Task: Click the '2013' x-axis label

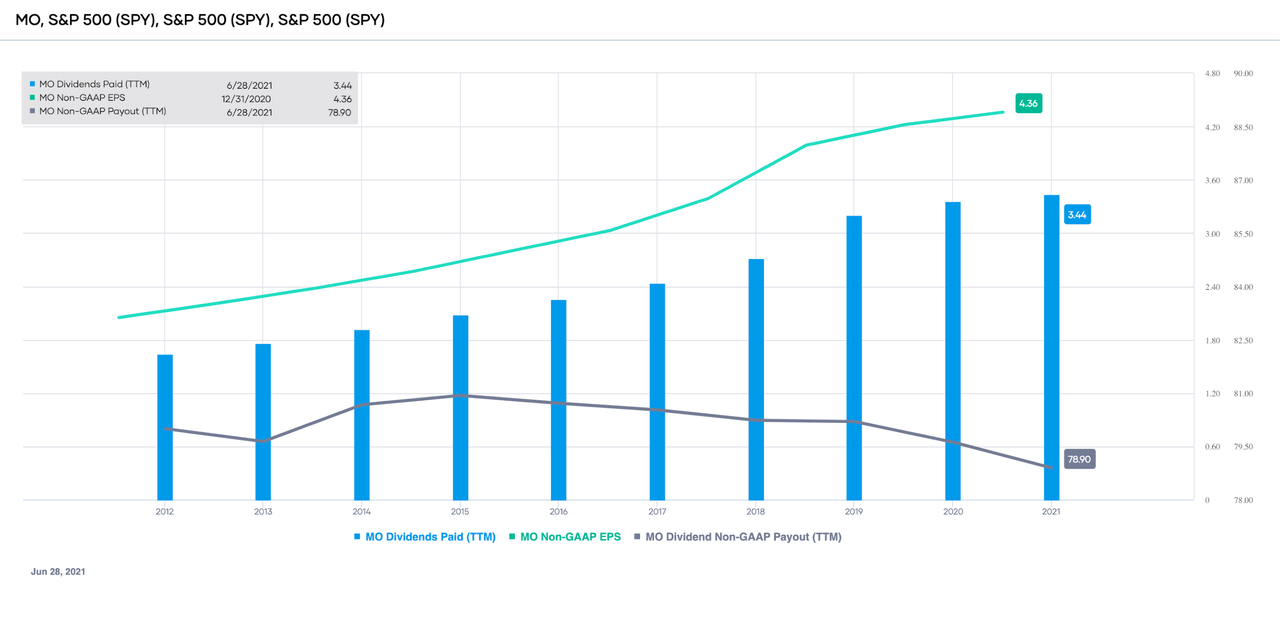Action: pyautogui.click(x=263, y=511)
